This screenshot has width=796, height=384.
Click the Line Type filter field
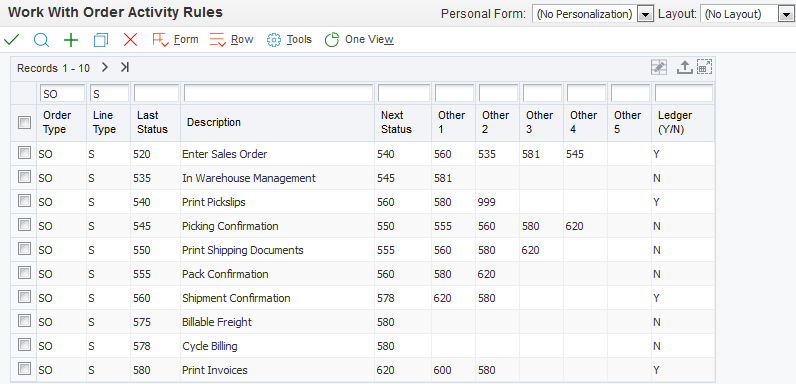click(109, 93)
